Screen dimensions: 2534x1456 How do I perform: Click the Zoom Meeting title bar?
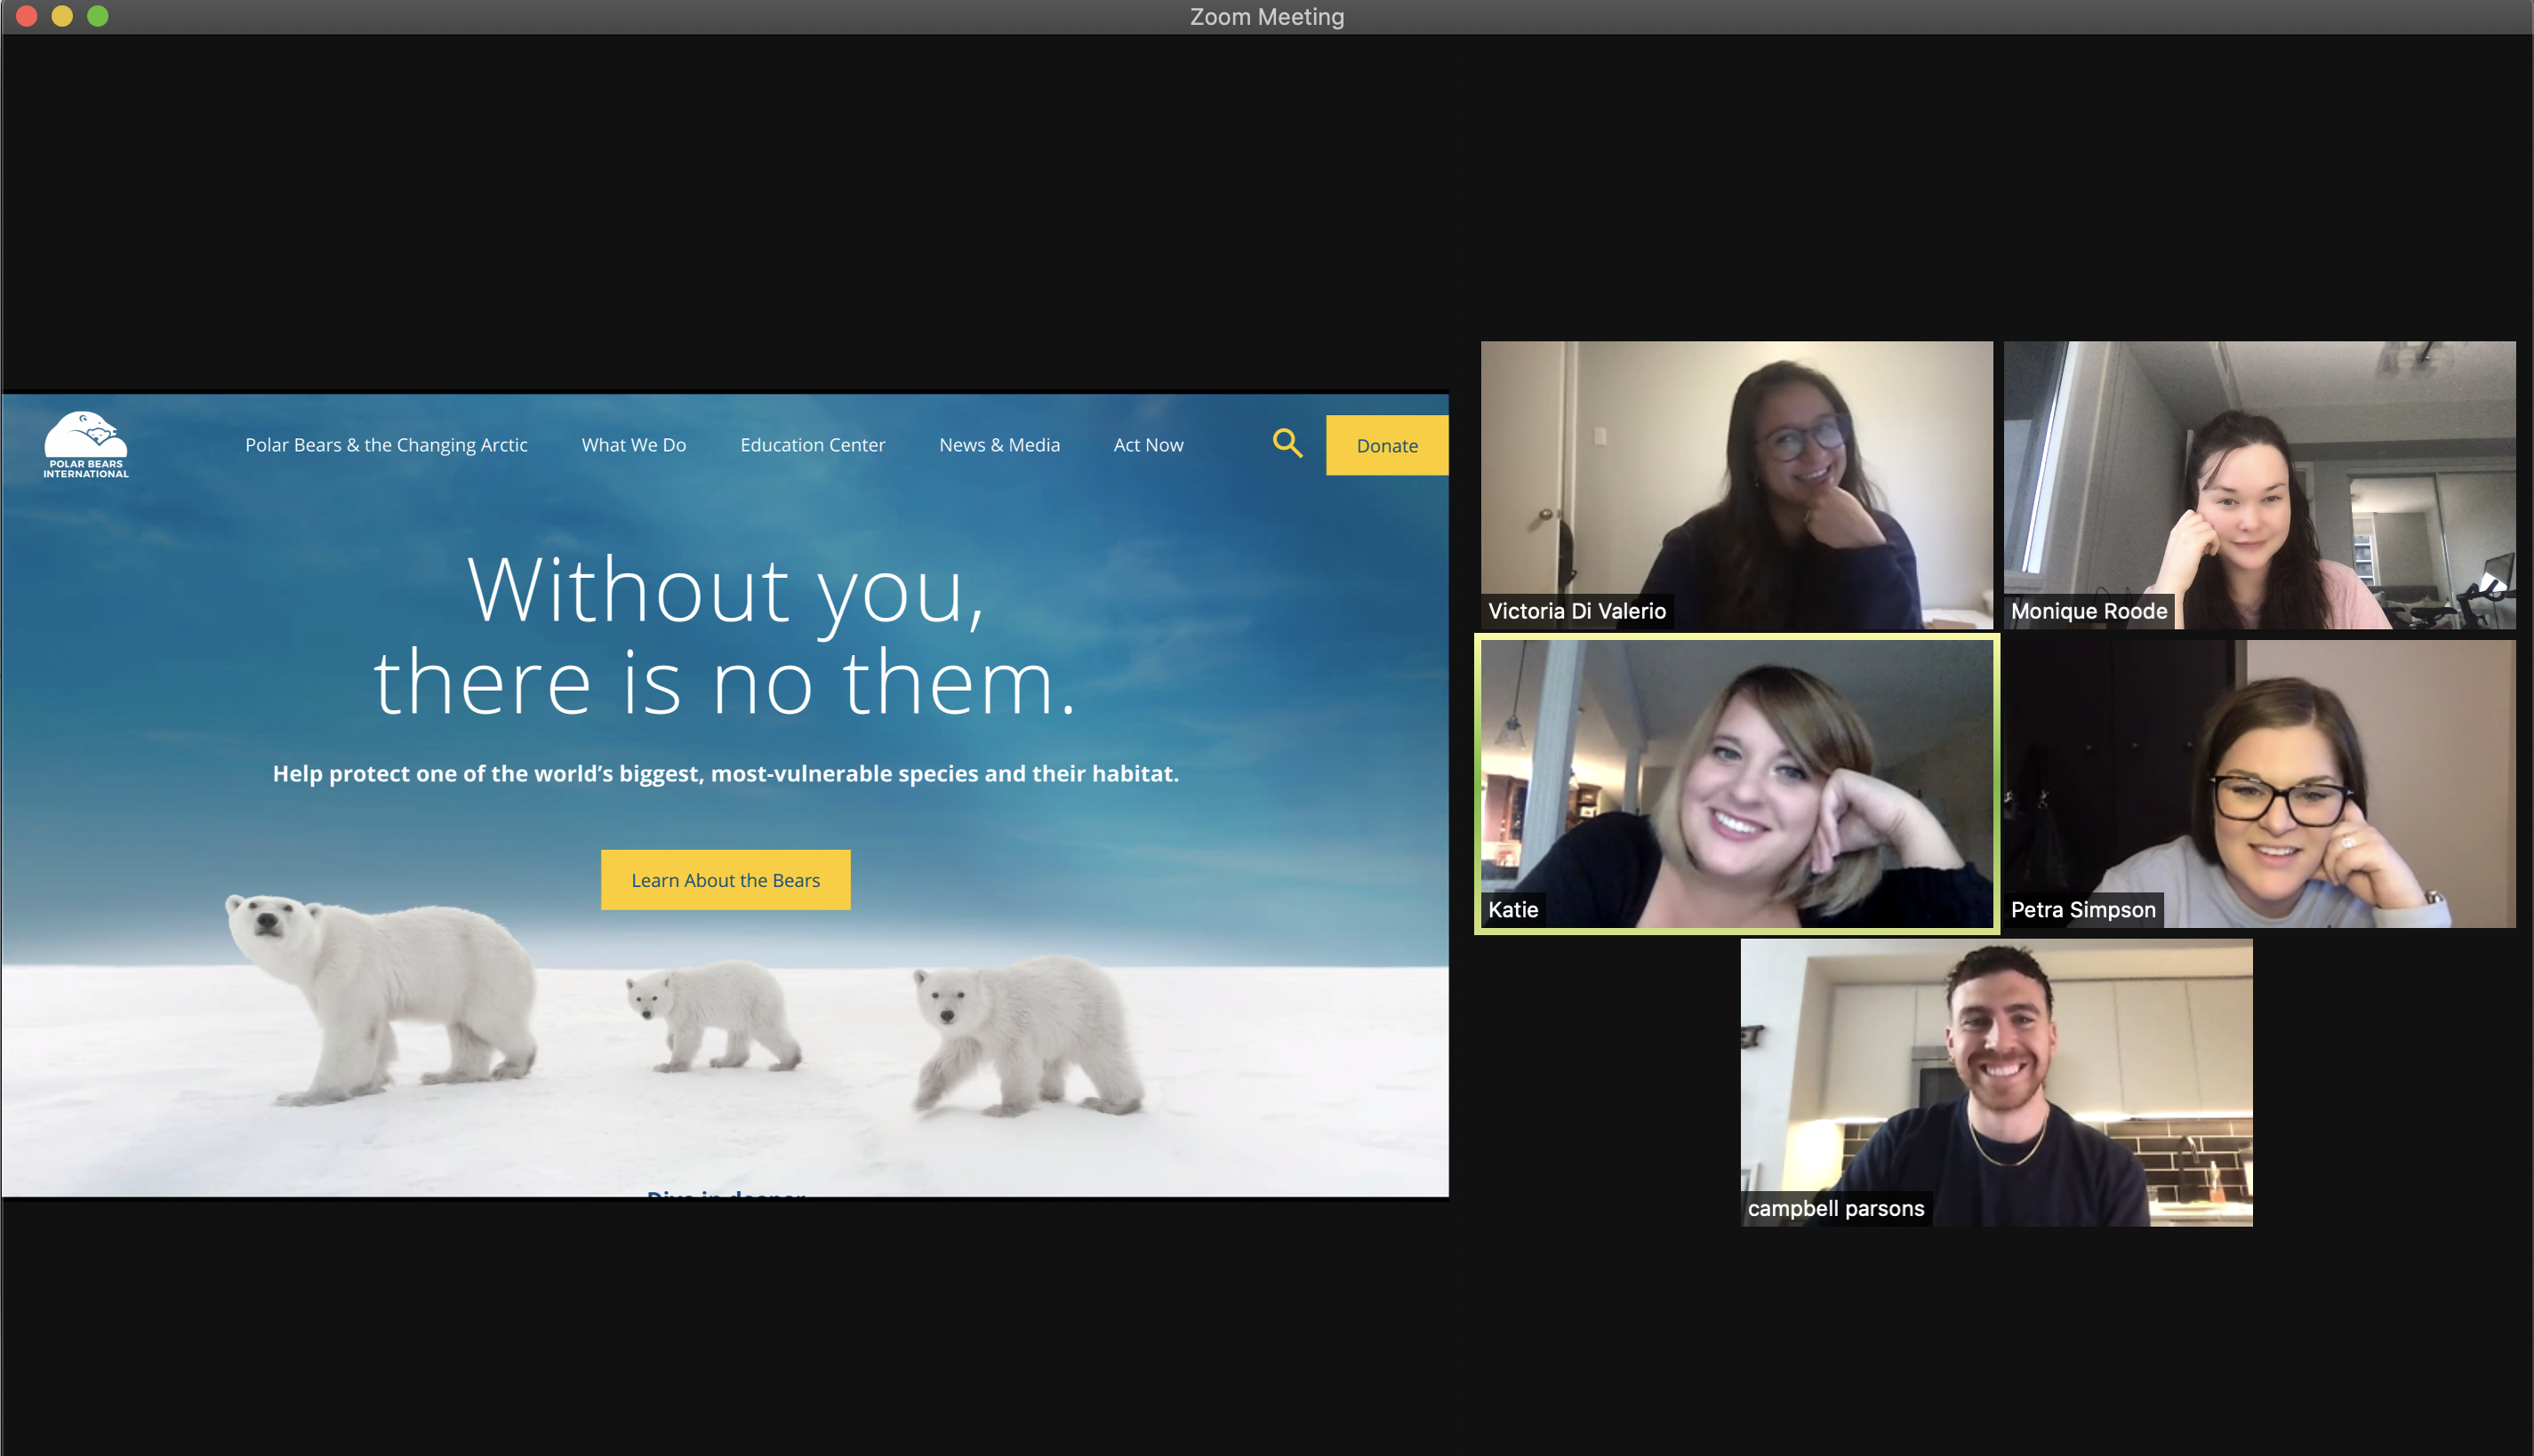[x=1267, y=16]
